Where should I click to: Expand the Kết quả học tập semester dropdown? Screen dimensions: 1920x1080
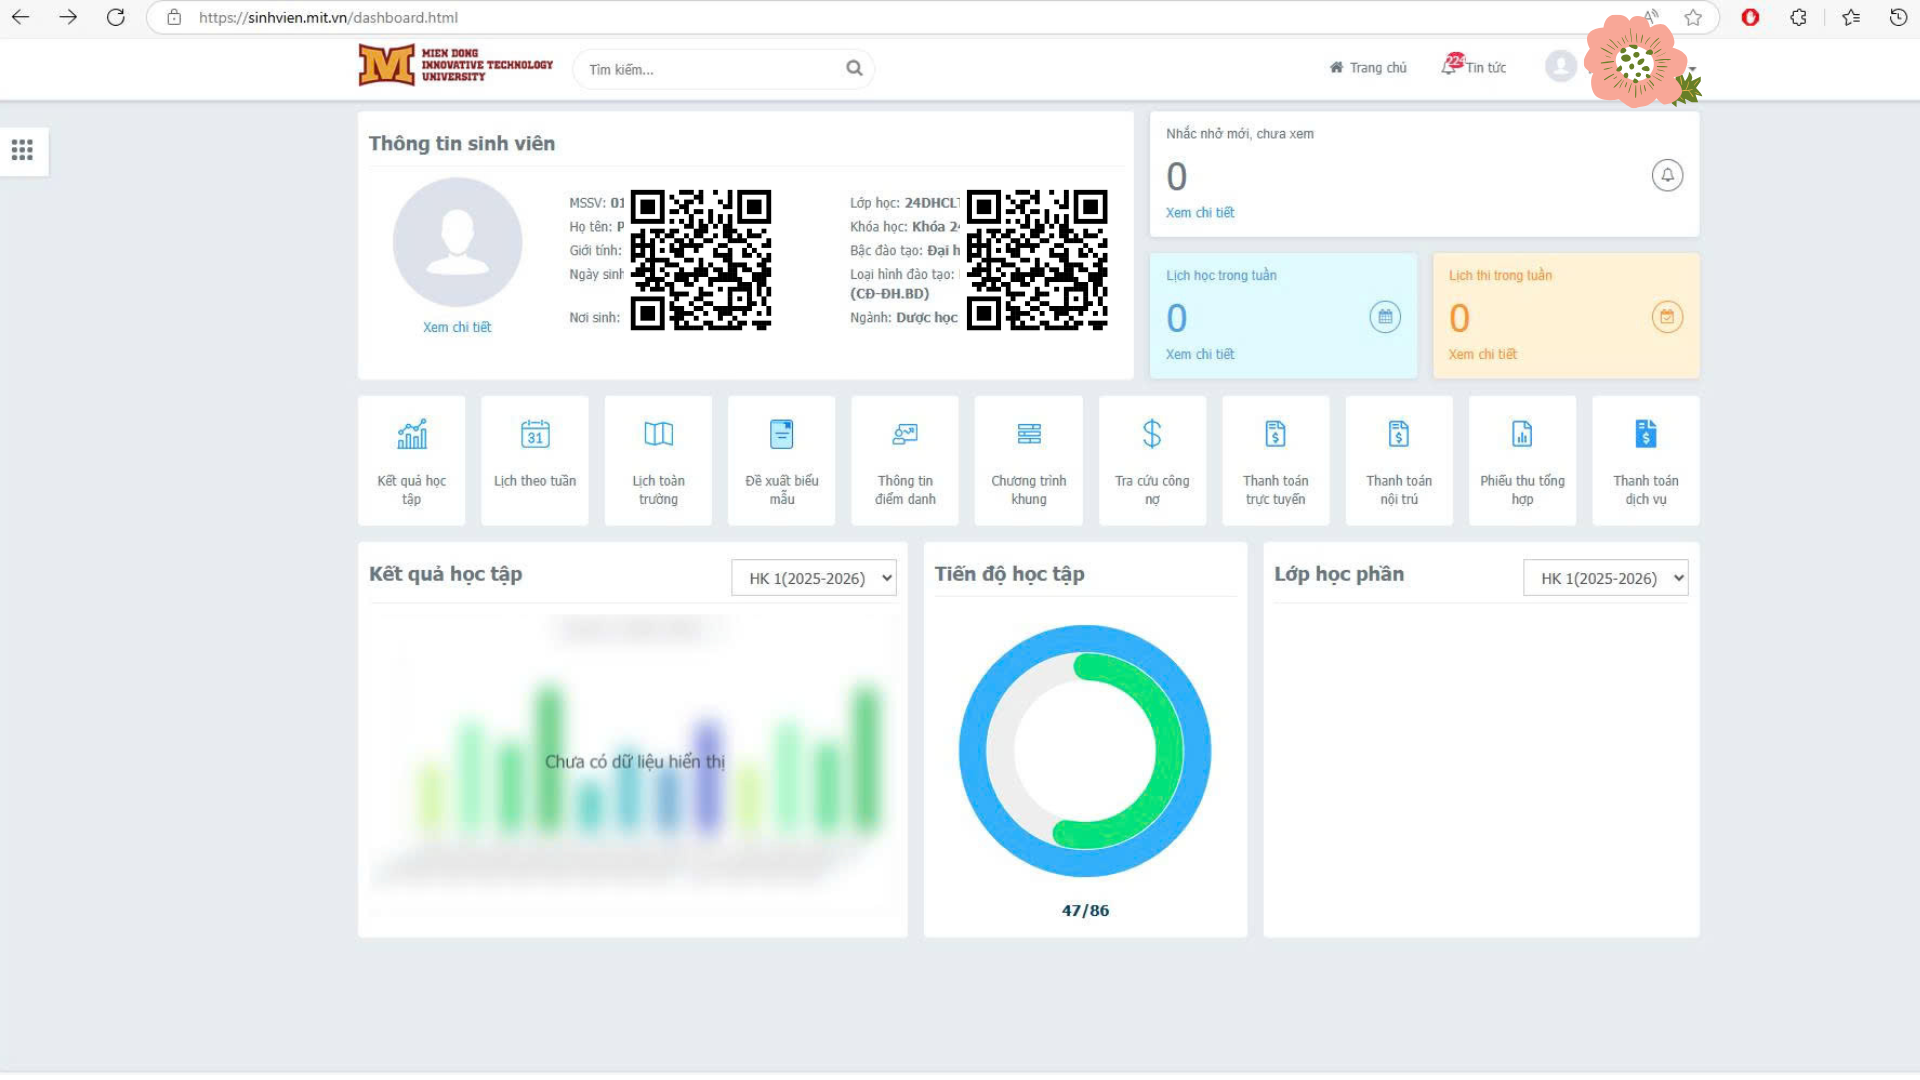click(814, 578)
